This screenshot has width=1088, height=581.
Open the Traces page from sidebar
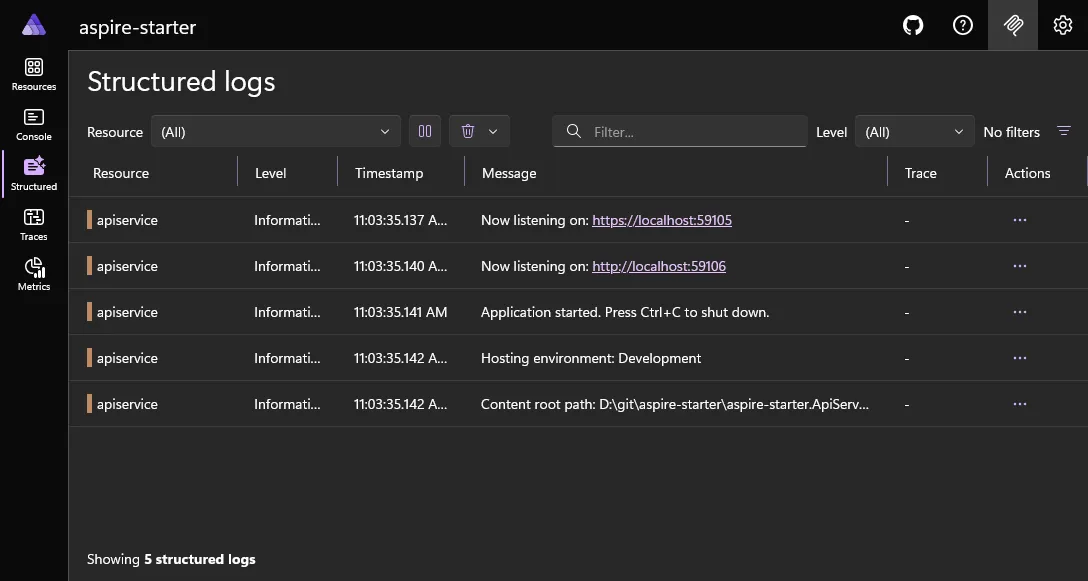[33, 225]
